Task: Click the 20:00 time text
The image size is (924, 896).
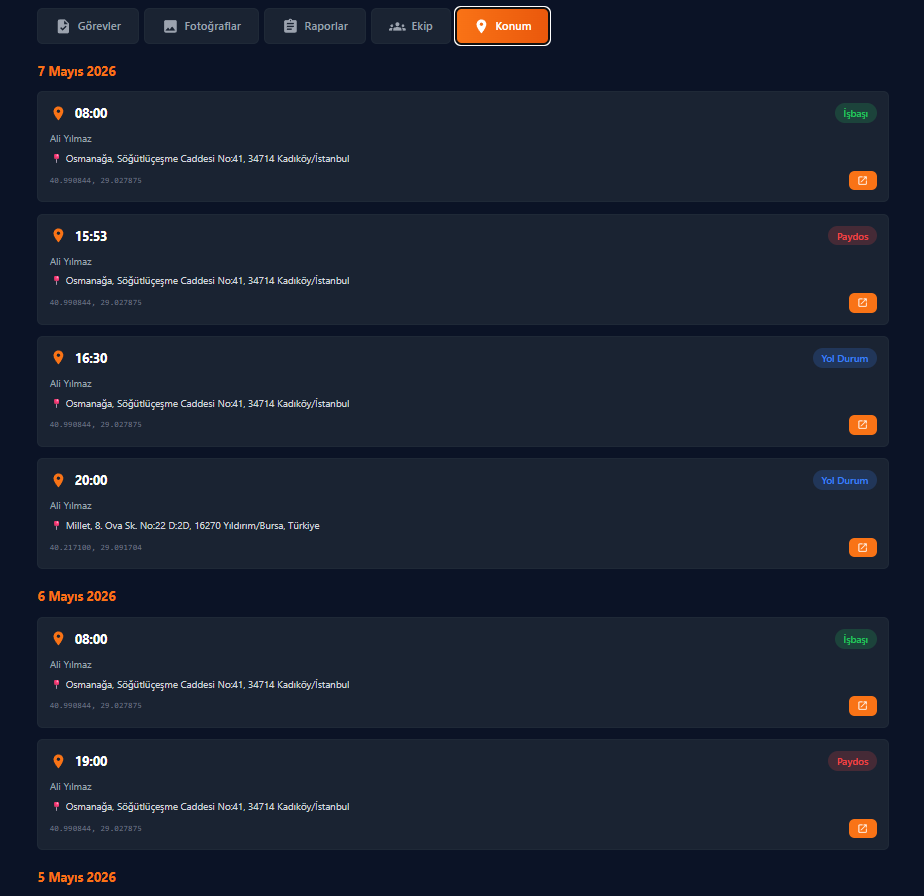Action: 91,480
